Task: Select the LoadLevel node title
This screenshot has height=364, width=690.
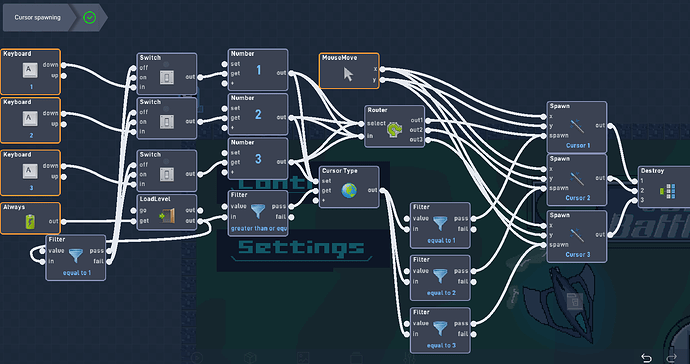Action: (x=155, y=199)
